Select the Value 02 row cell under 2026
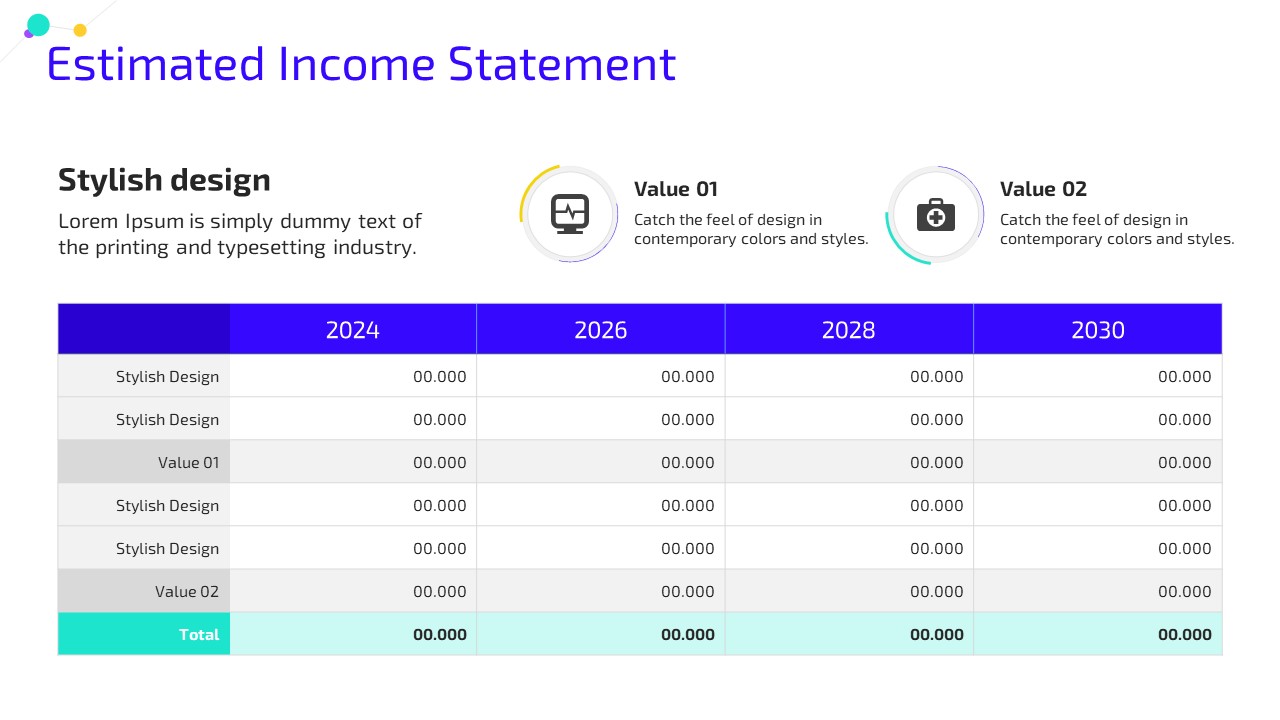 point(601,591)
